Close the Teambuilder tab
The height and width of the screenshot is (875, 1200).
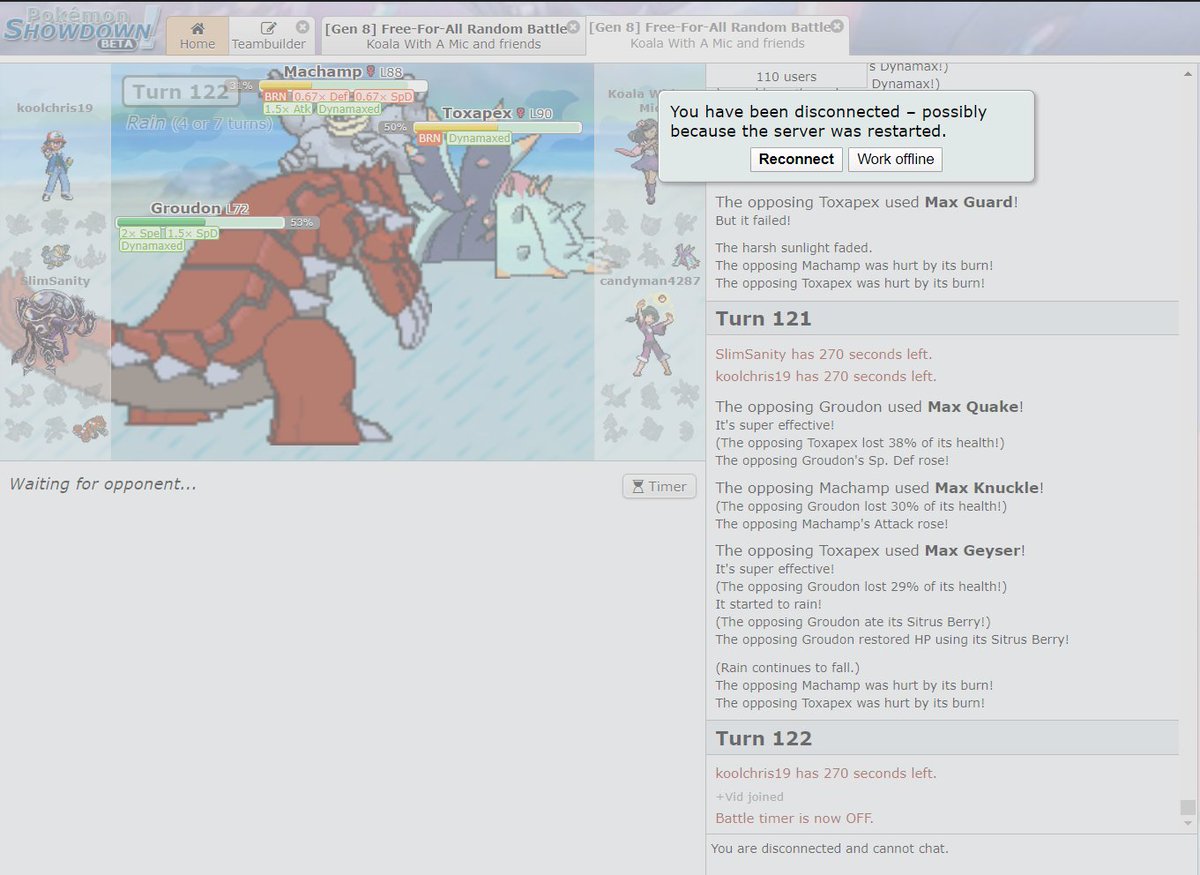point(302,27)
